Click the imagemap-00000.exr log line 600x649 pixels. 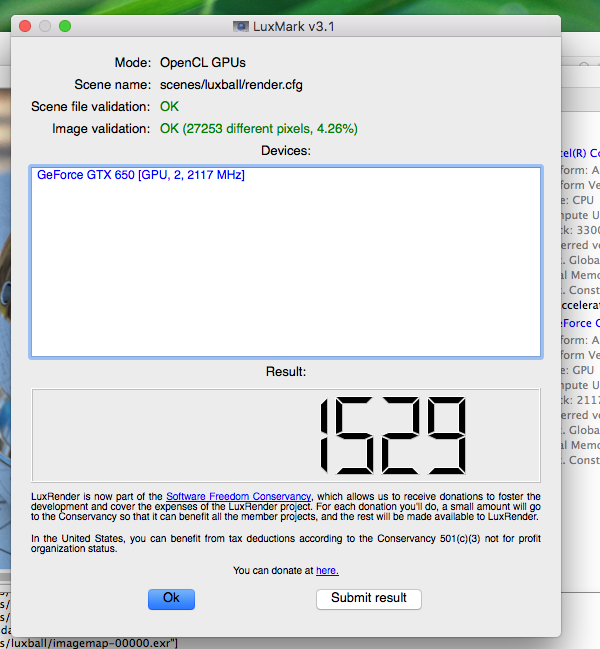click(89, 643)
